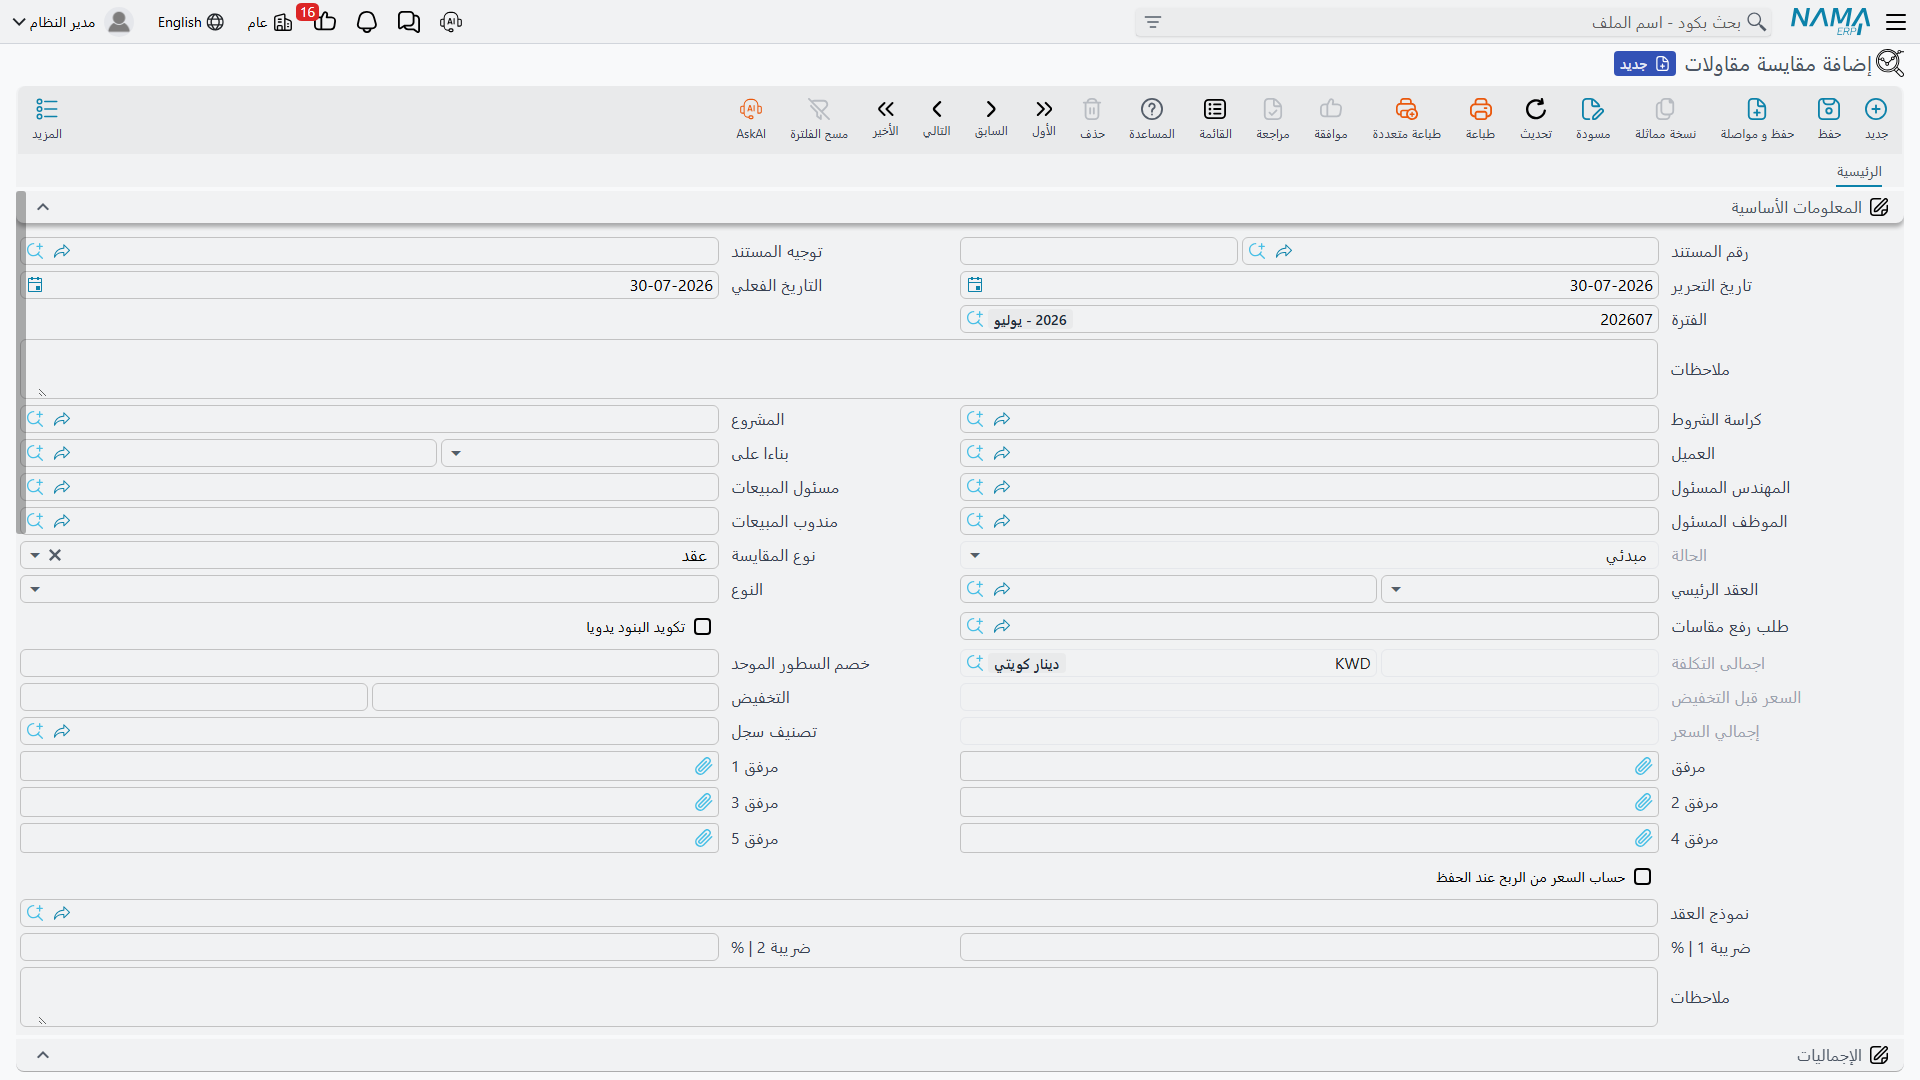Viewport: 1920px width, 1080px height.
Task: Open search filter options icon
Action: [x=1153, y=22]
